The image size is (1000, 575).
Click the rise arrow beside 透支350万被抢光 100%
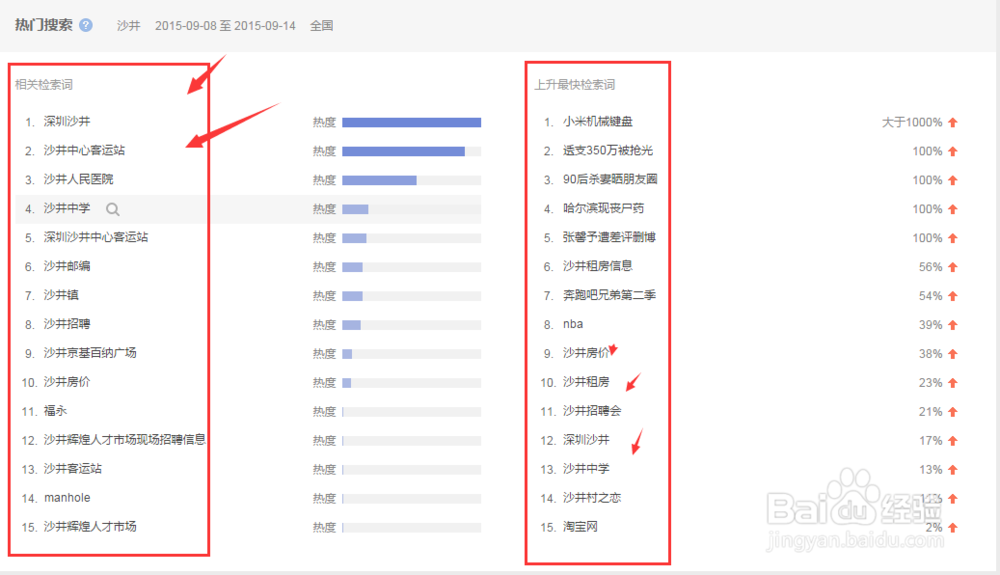953,152
